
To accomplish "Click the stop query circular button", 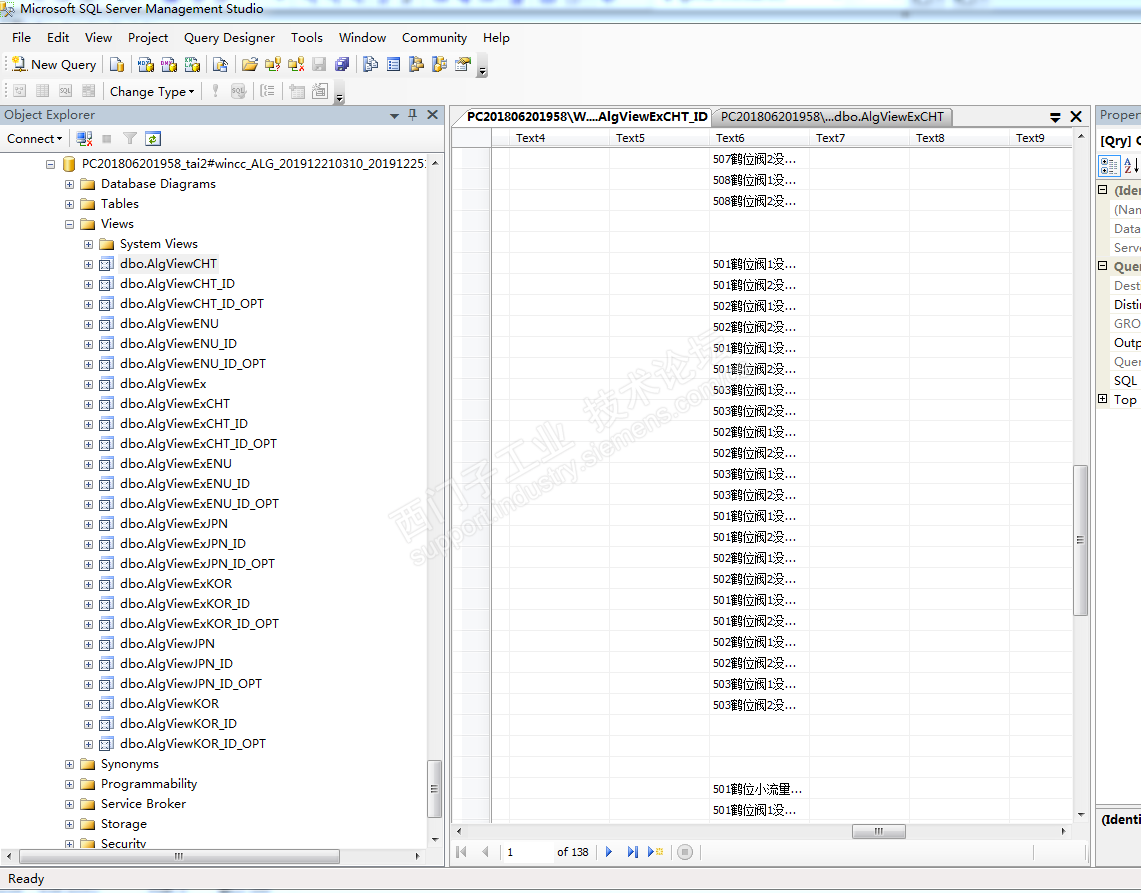I will click(x=685, y=852).
